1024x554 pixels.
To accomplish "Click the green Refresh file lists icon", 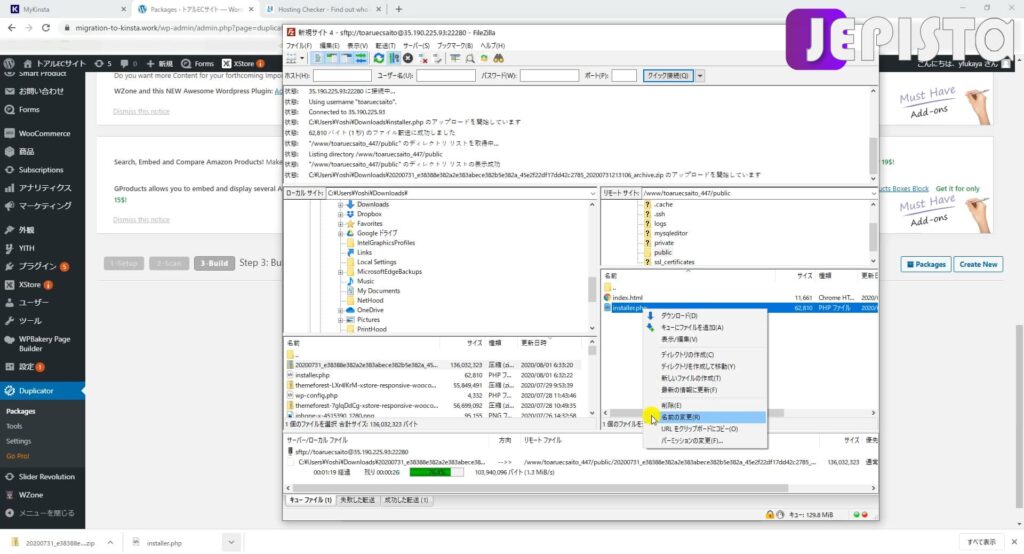I will click(379, 59).
